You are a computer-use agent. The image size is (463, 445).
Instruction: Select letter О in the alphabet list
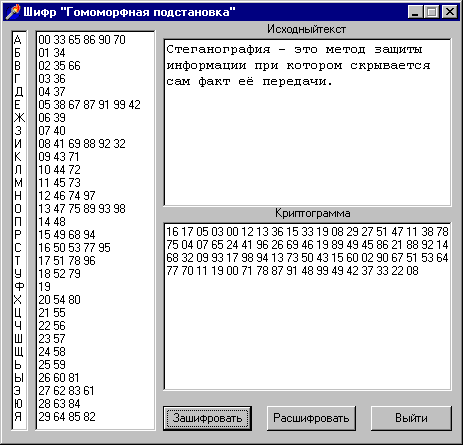coord(18,209)
